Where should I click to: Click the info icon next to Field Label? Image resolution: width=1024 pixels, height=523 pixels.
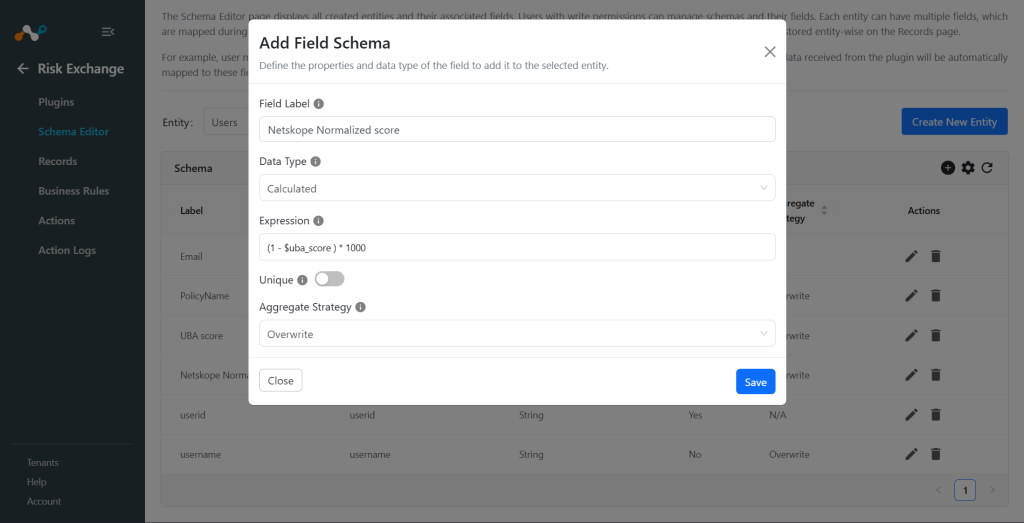click(x=319, y=104)
